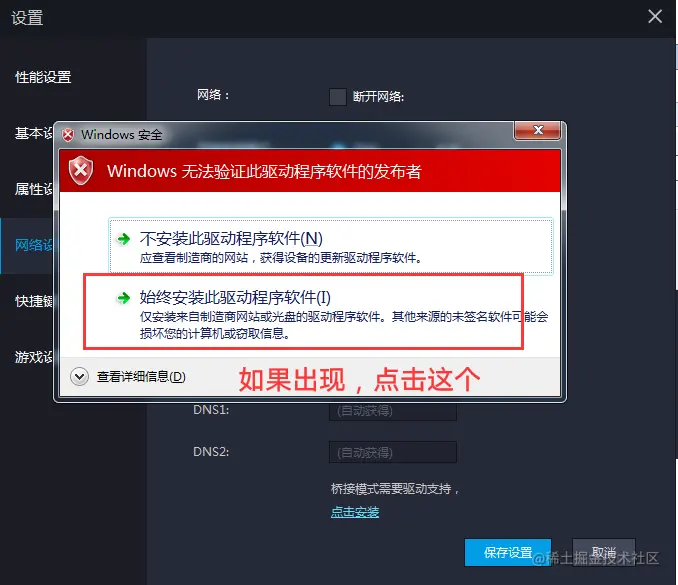The width and height of the screenshot is (678, 585).
Task: Click the 网络： label
Action: click(x=213, y=94)
